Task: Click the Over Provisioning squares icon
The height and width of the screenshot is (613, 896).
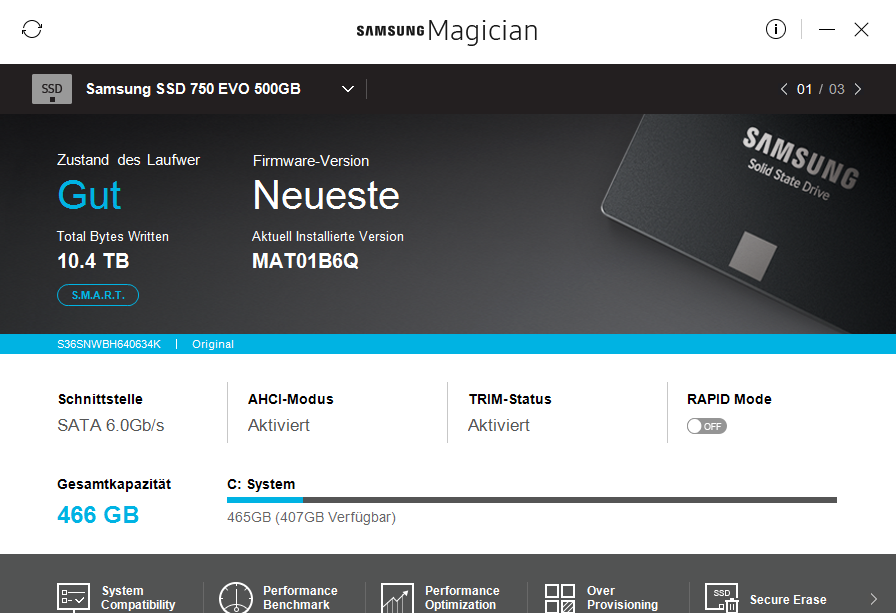Action: point(560,598)
